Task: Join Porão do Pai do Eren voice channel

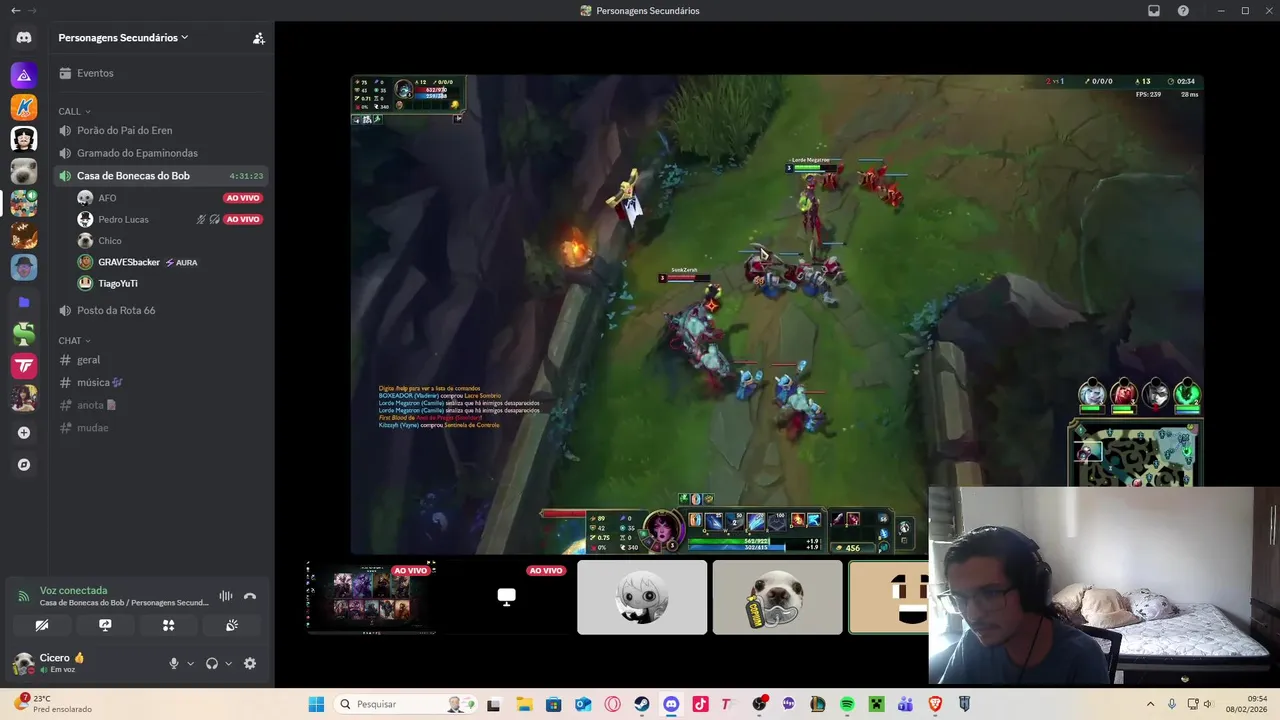Action: coord(161,130)
